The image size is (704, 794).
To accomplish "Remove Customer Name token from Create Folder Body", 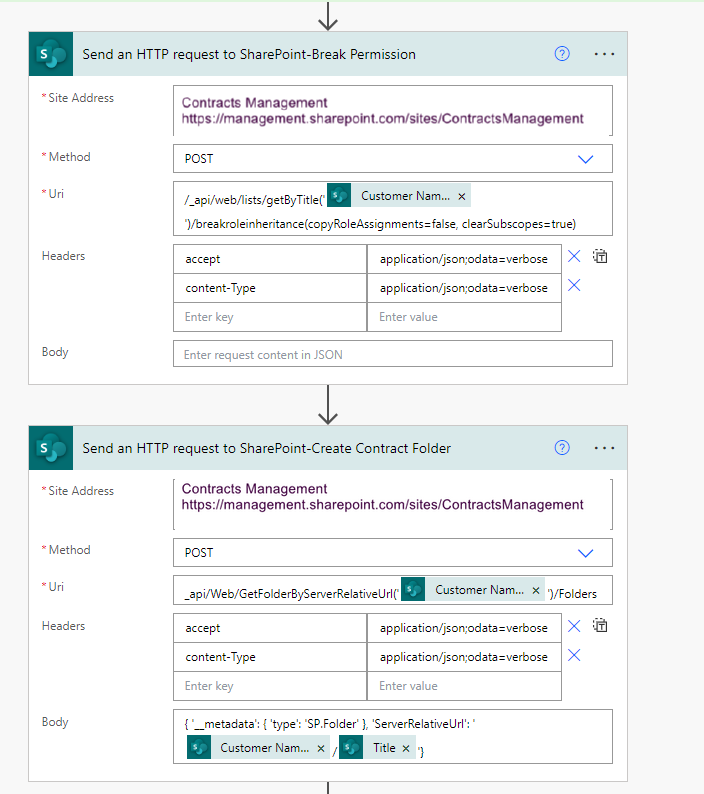I will coord(321,748).
